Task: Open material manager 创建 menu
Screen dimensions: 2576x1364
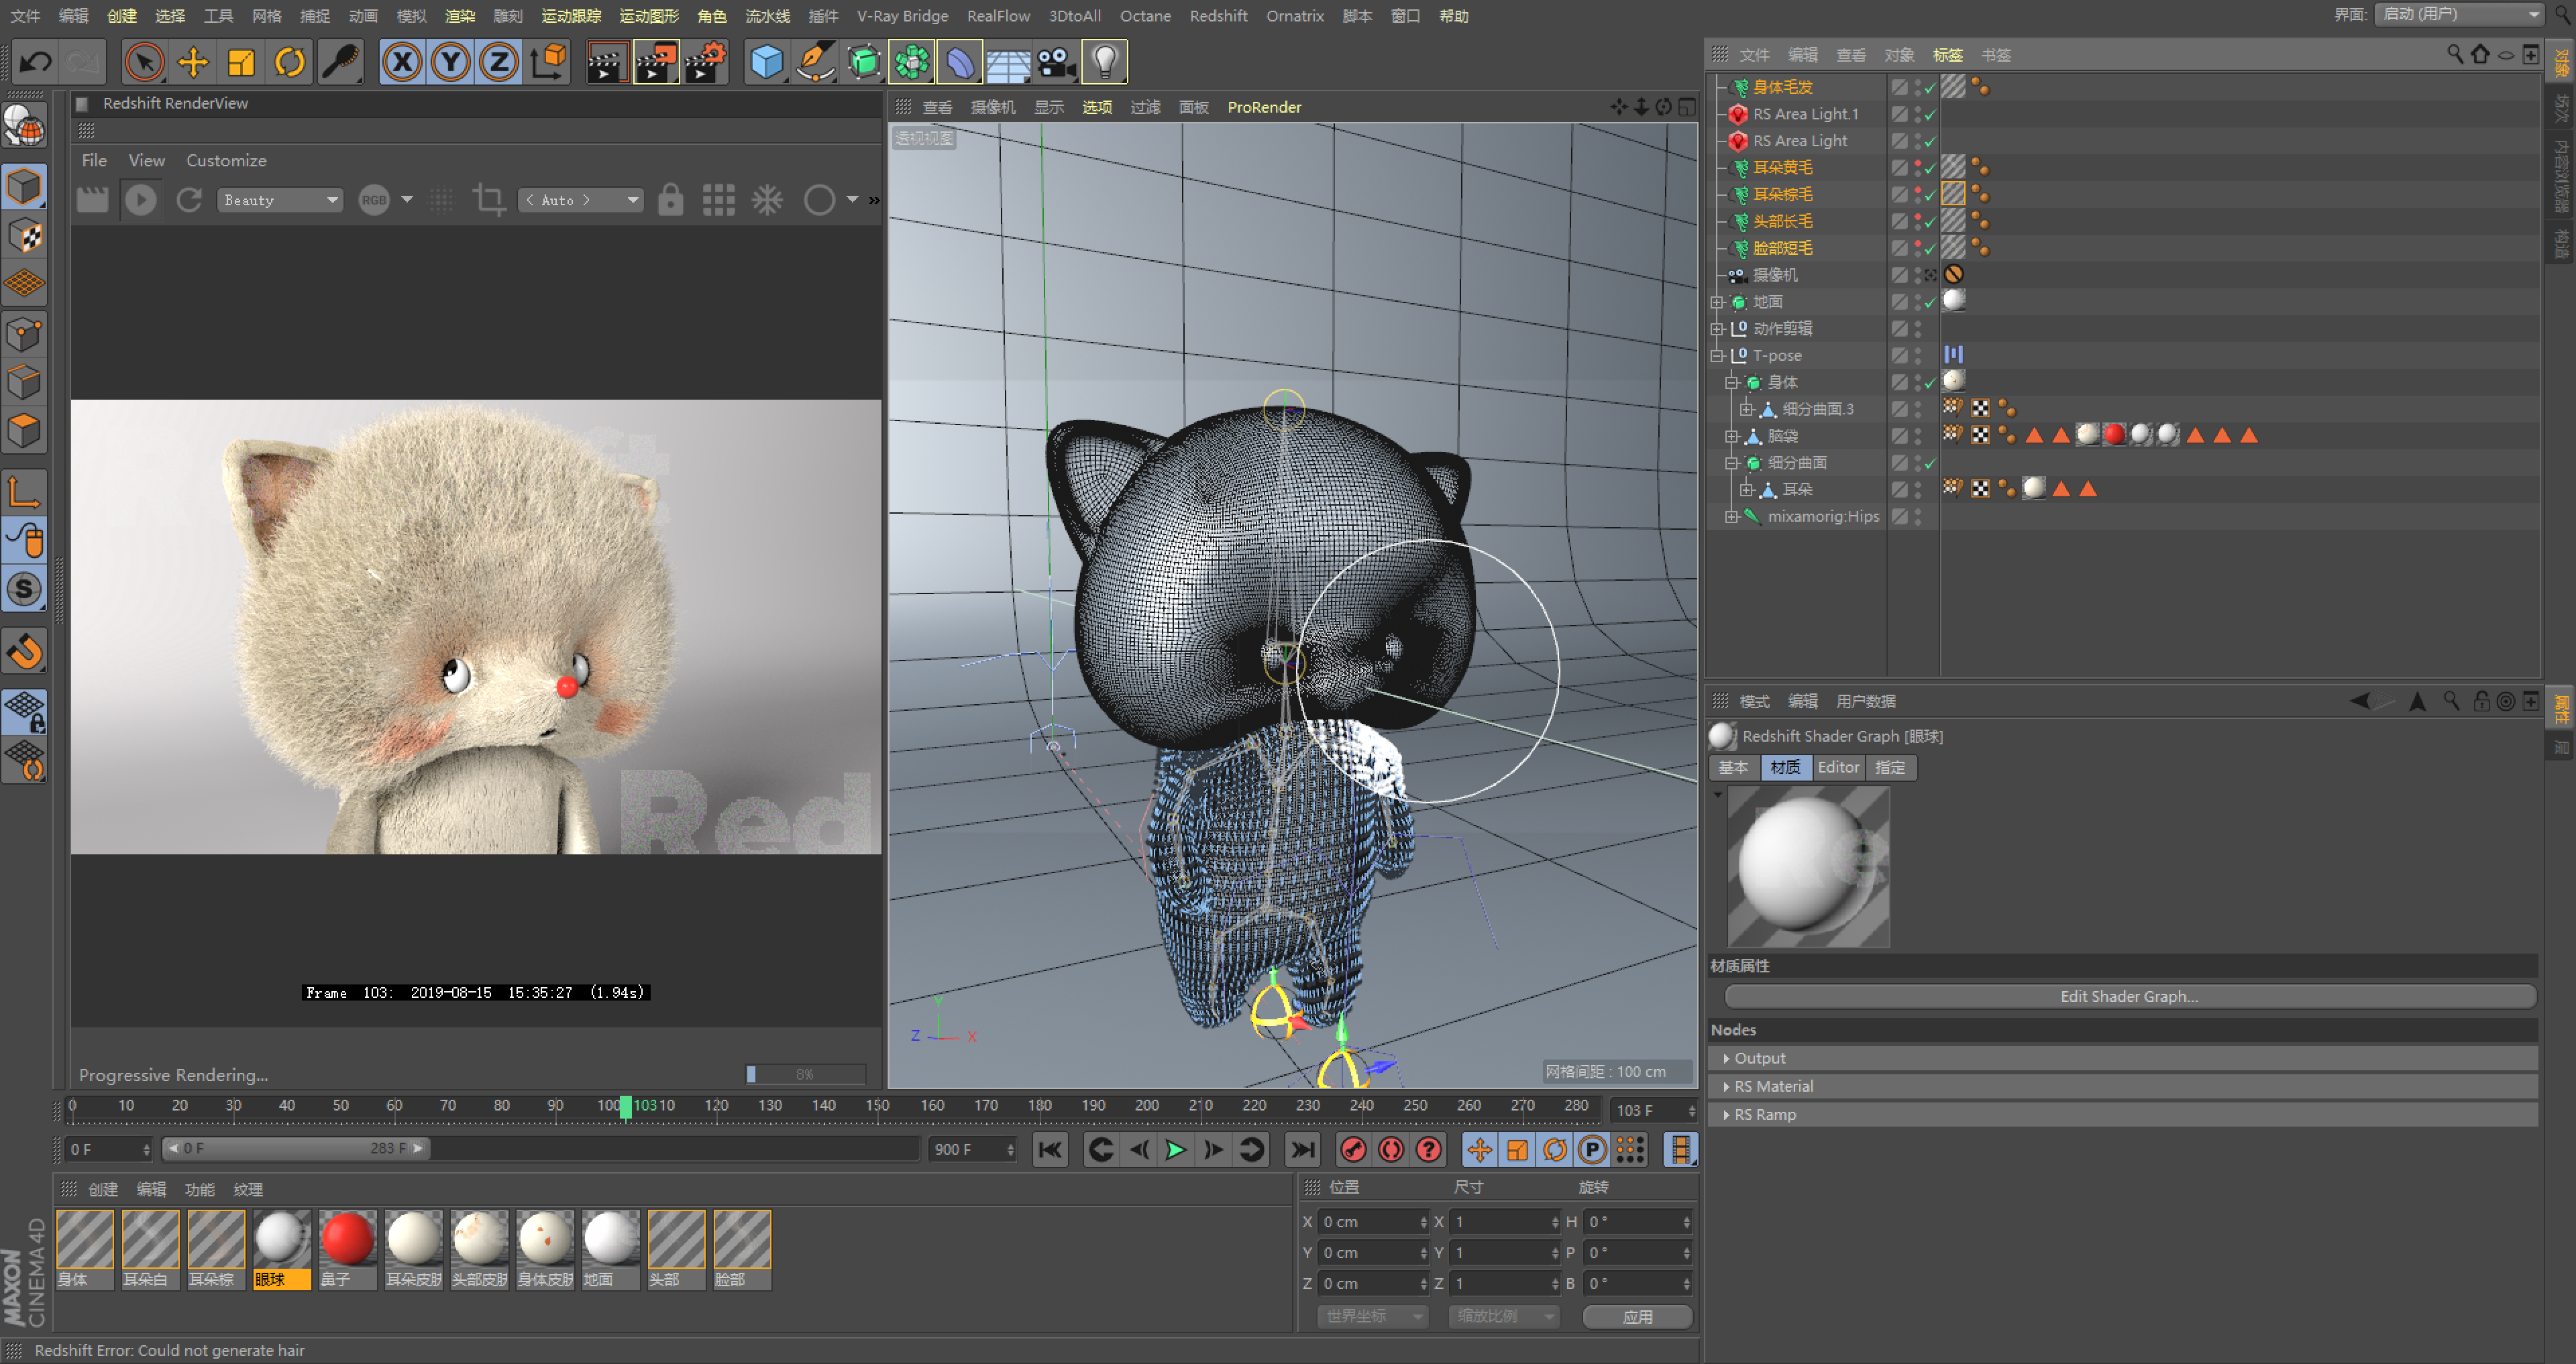Action: click(103, 1189)
